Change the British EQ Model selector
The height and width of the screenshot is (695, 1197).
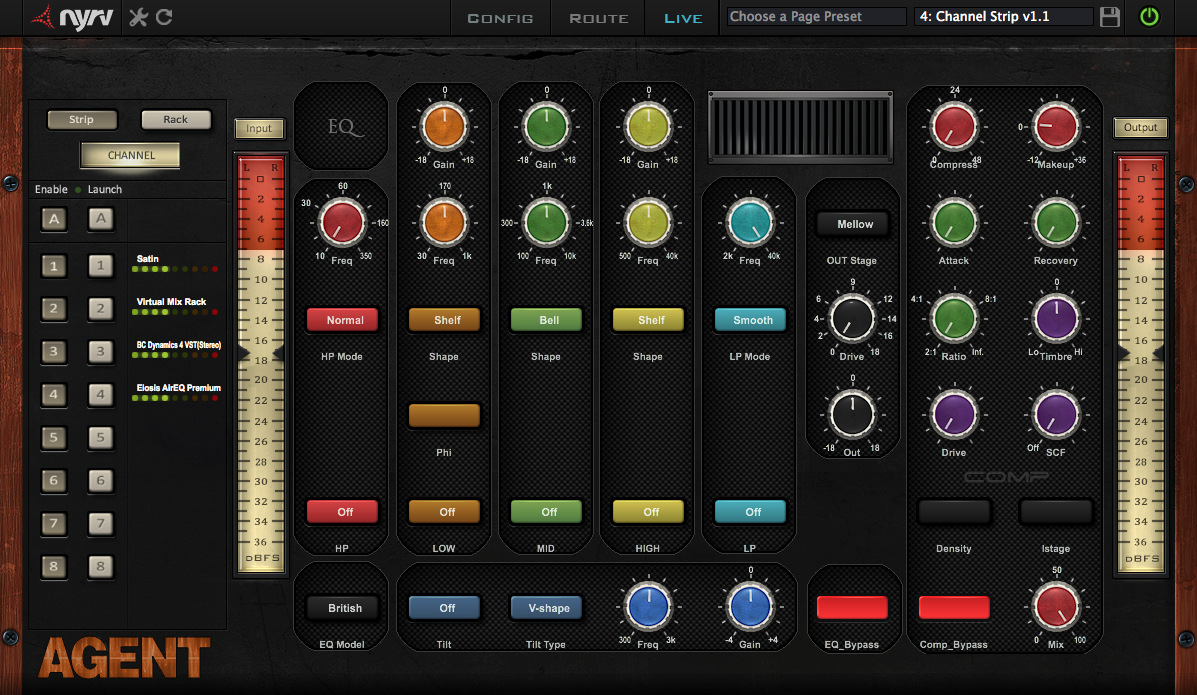click(x=345, y=608)
